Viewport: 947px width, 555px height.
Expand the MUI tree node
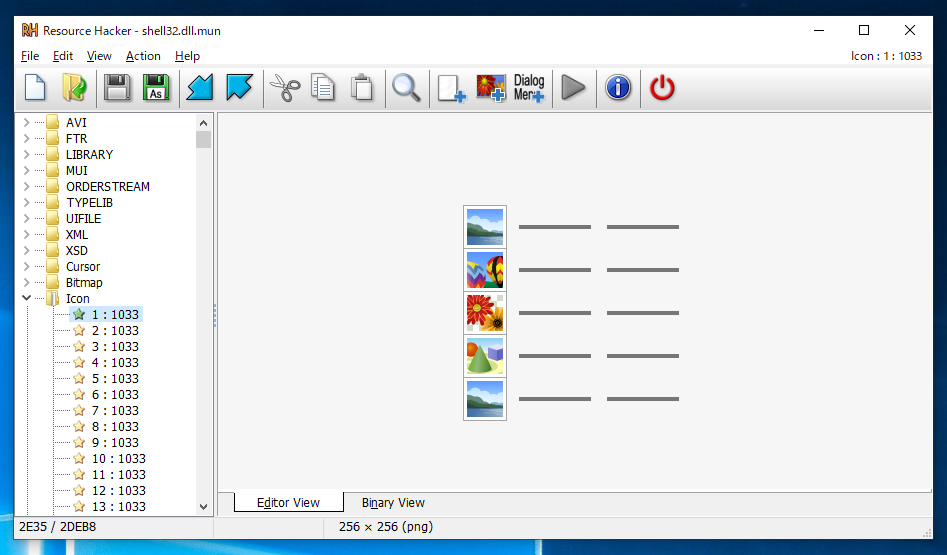coord(26,170)
